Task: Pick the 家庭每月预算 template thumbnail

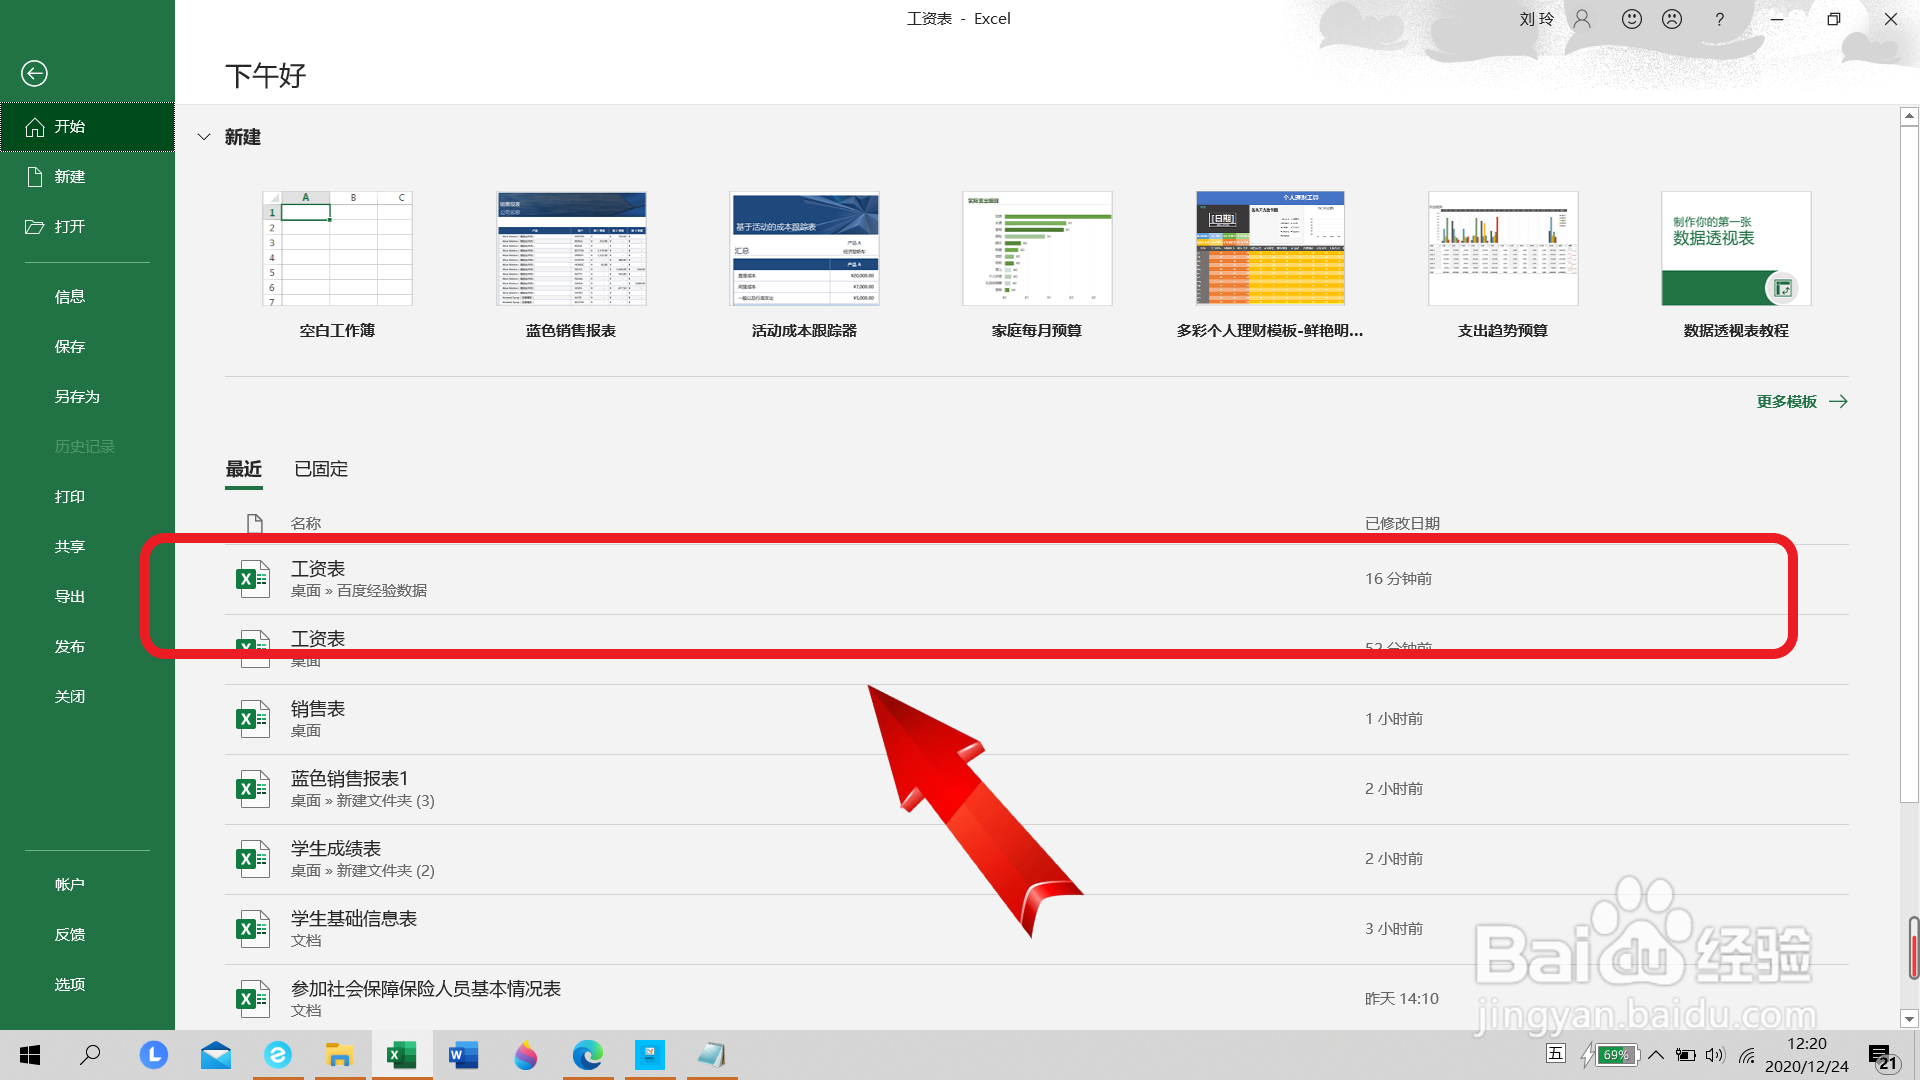Action: tap(1037, 249)
